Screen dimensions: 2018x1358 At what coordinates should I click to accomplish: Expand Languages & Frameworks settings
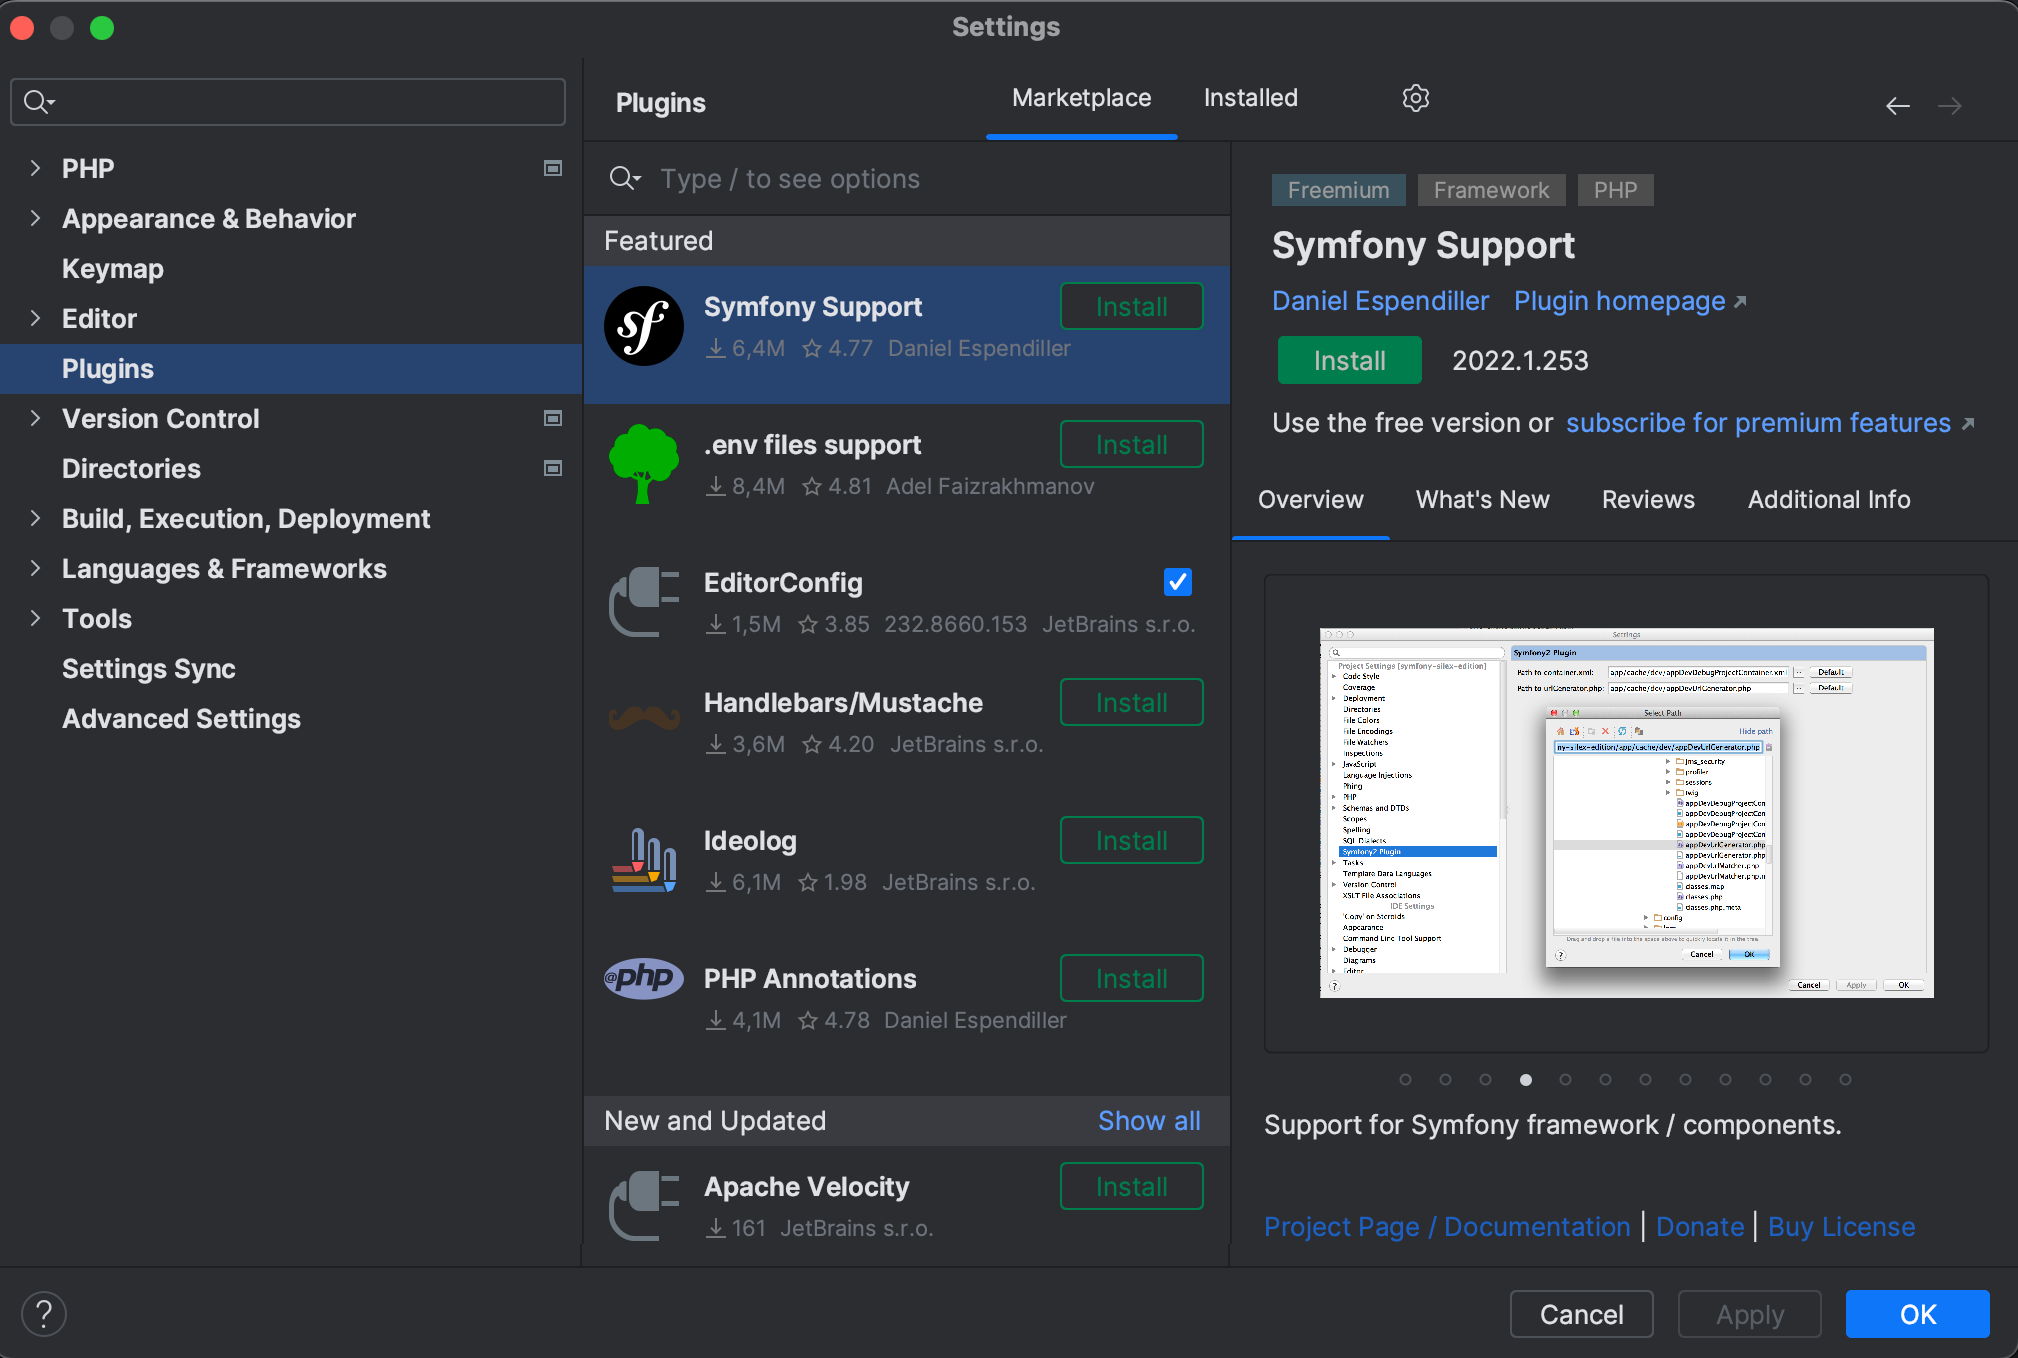[36, 568]
